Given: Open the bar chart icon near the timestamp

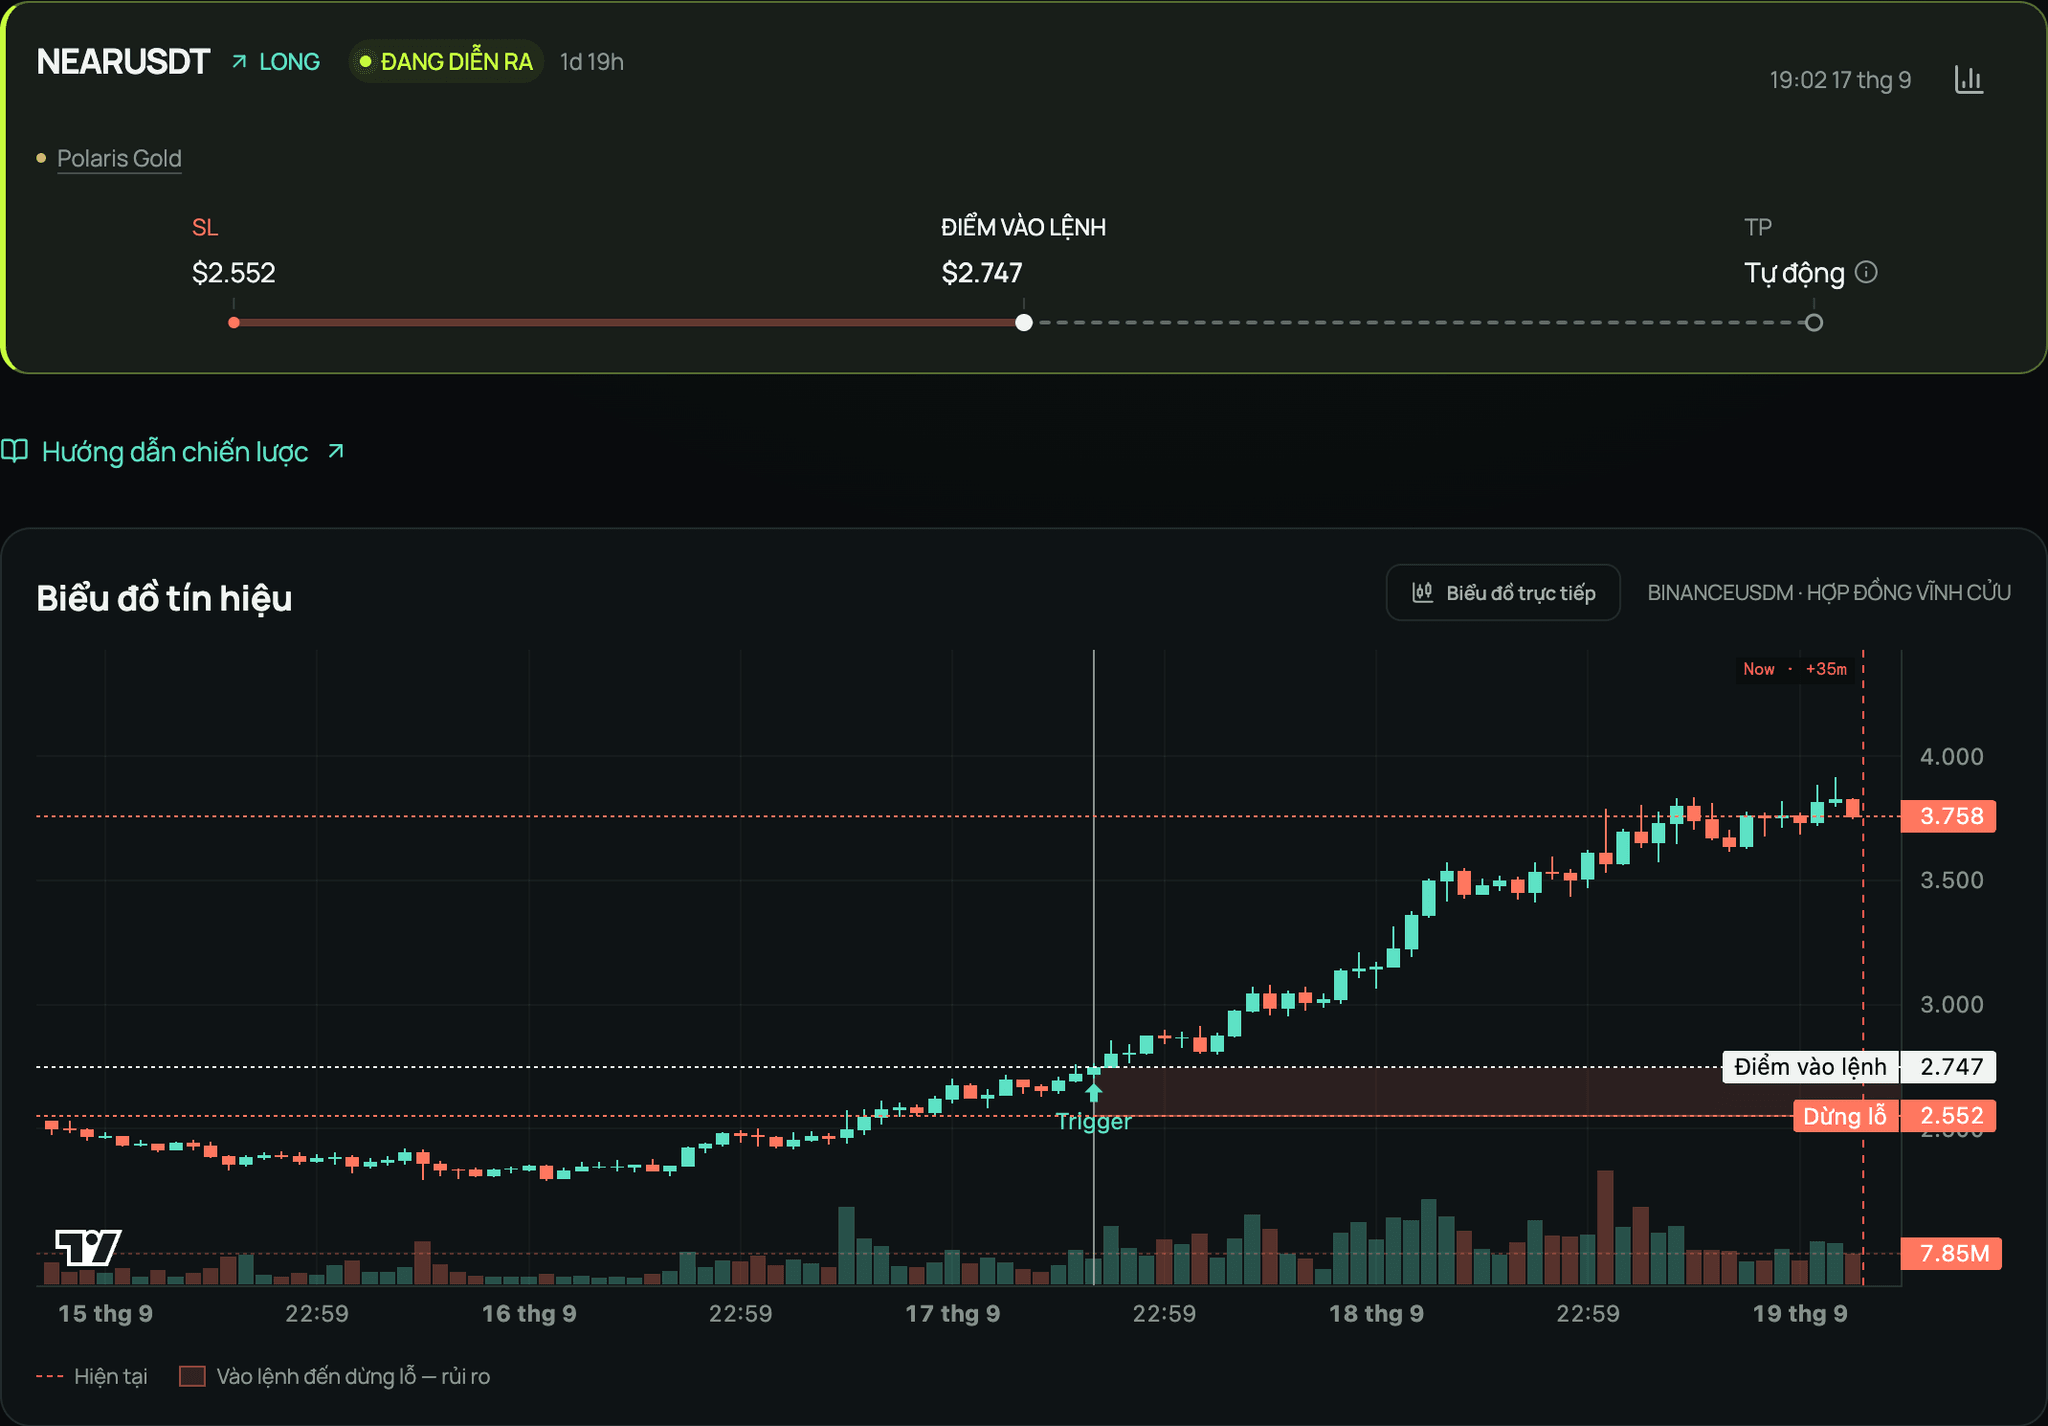Looking at the screenshot, I should click(1969, 80).
